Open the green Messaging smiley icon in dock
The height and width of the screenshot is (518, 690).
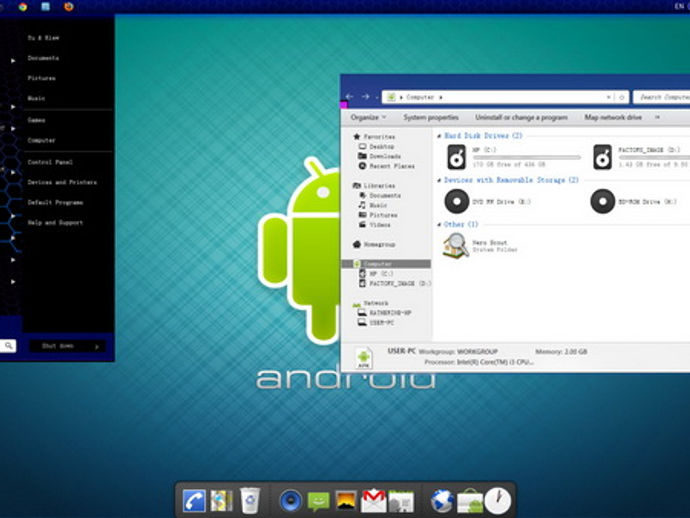(319, 501)
